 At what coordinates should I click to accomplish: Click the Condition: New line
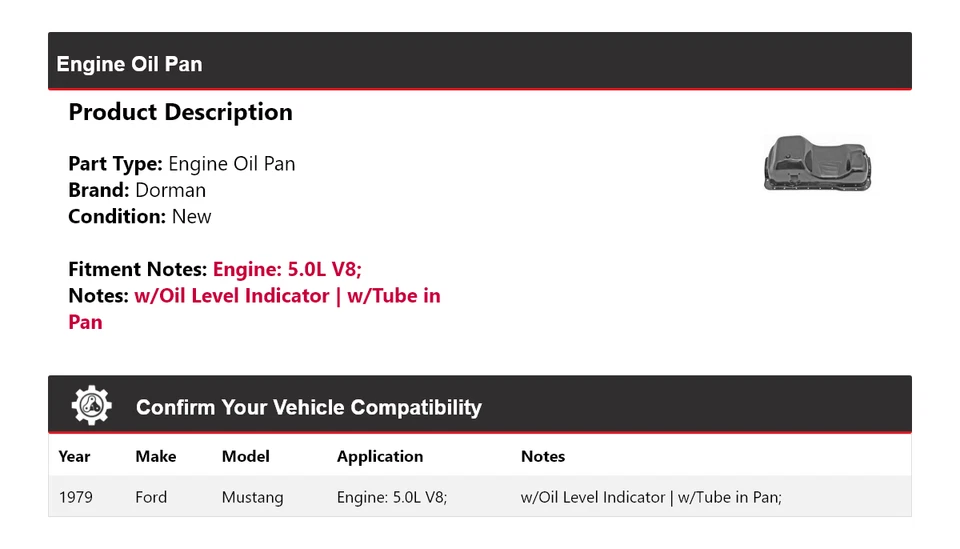click(140, 216)
